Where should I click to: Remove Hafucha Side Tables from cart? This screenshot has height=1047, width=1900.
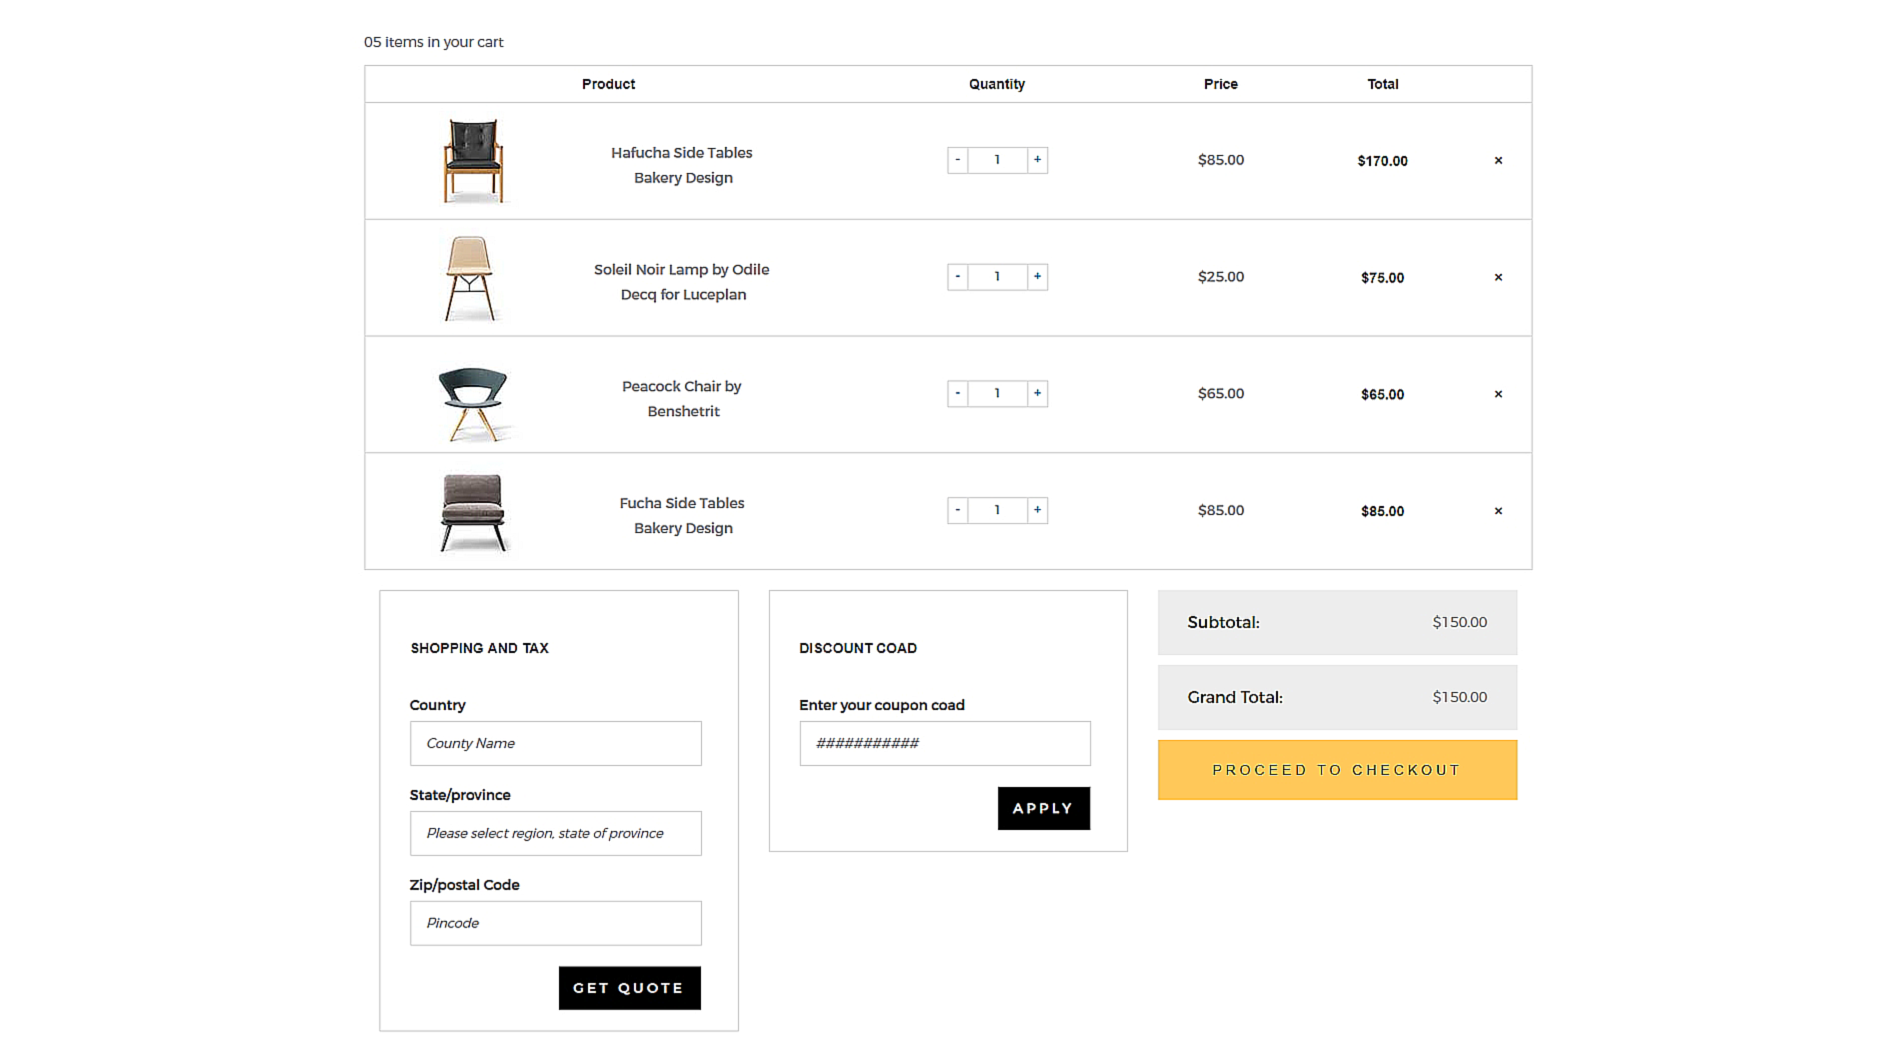click(x=1498, y=160)
